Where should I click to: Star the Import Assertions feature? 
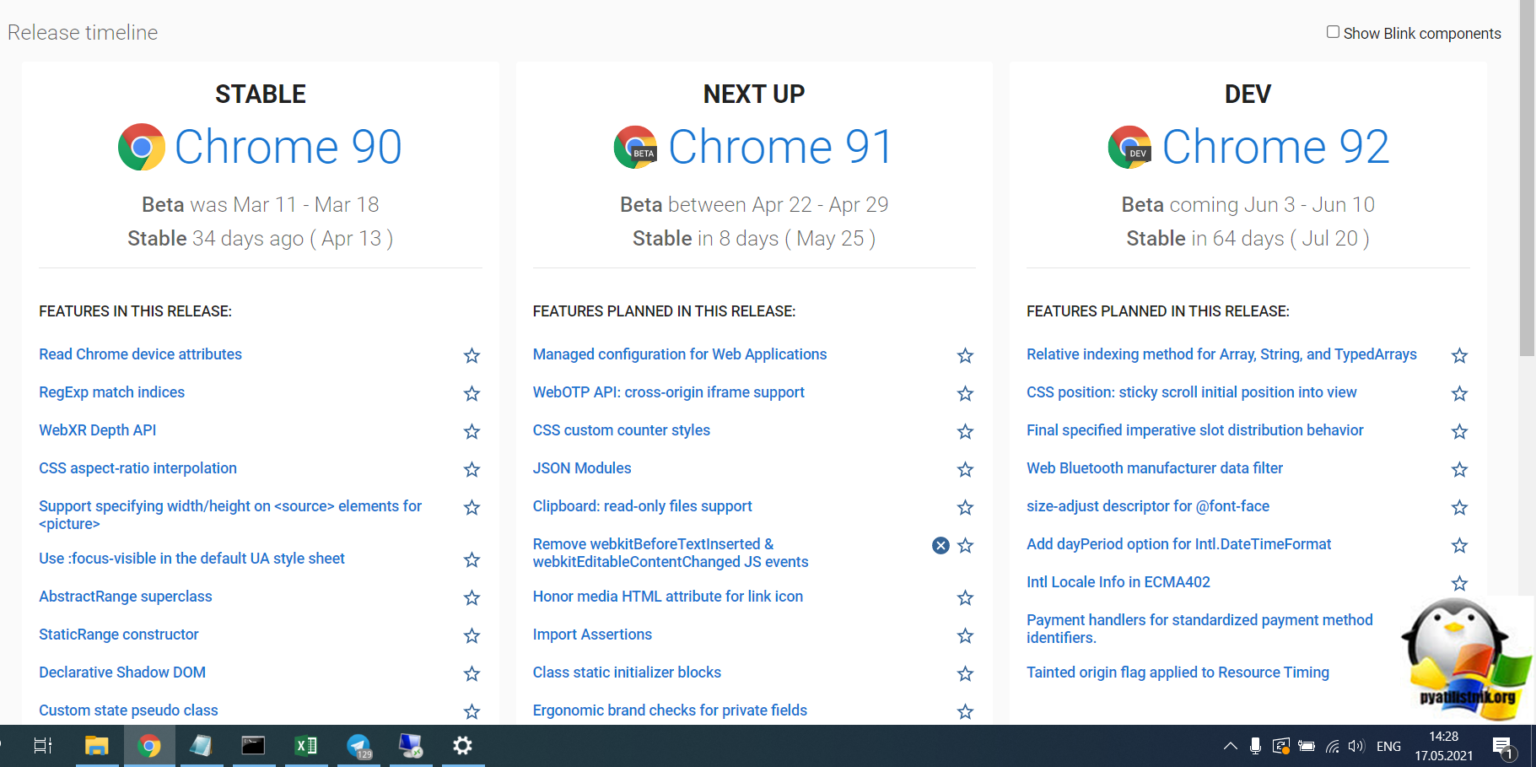tap(965, 636)
